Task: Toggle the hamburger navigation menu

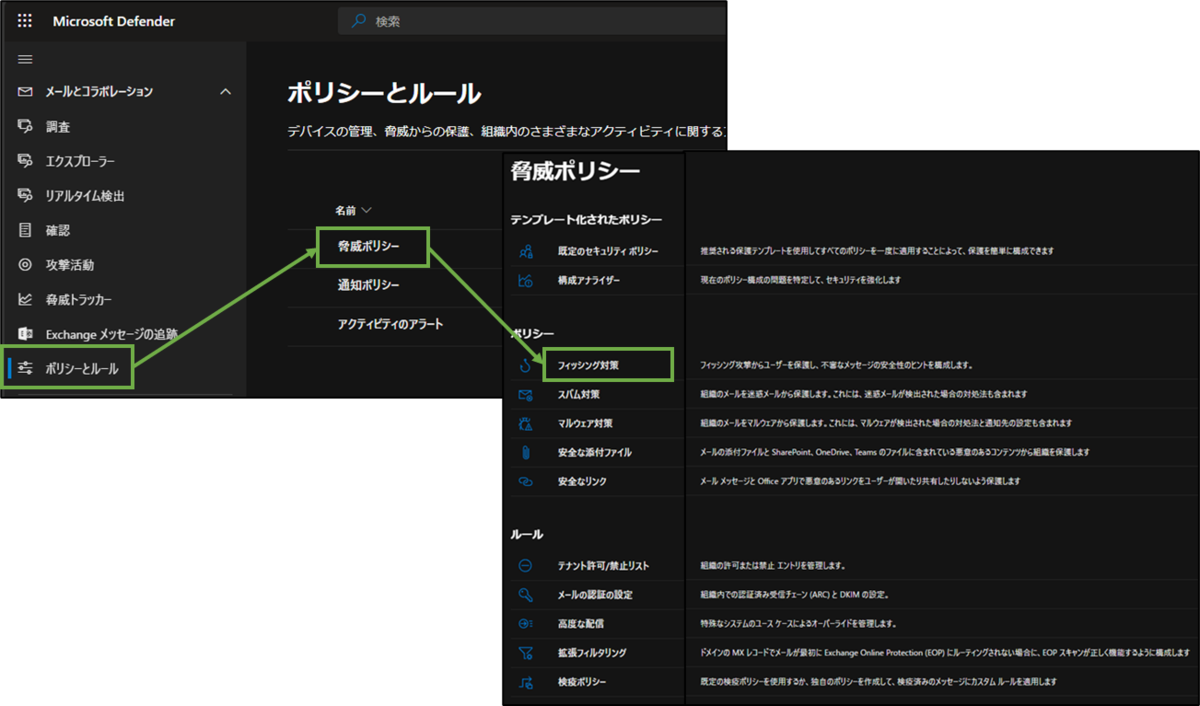Action: point(25,60)
